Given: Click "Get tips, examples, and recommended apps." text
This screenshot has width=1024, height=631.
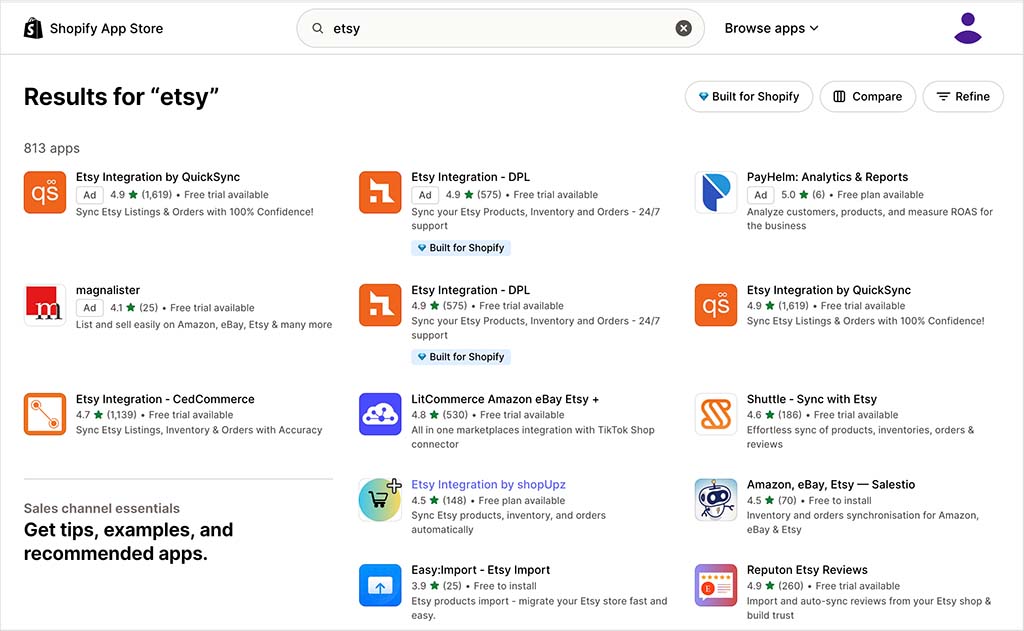Looking at the screenshot, I should point(128,542).
